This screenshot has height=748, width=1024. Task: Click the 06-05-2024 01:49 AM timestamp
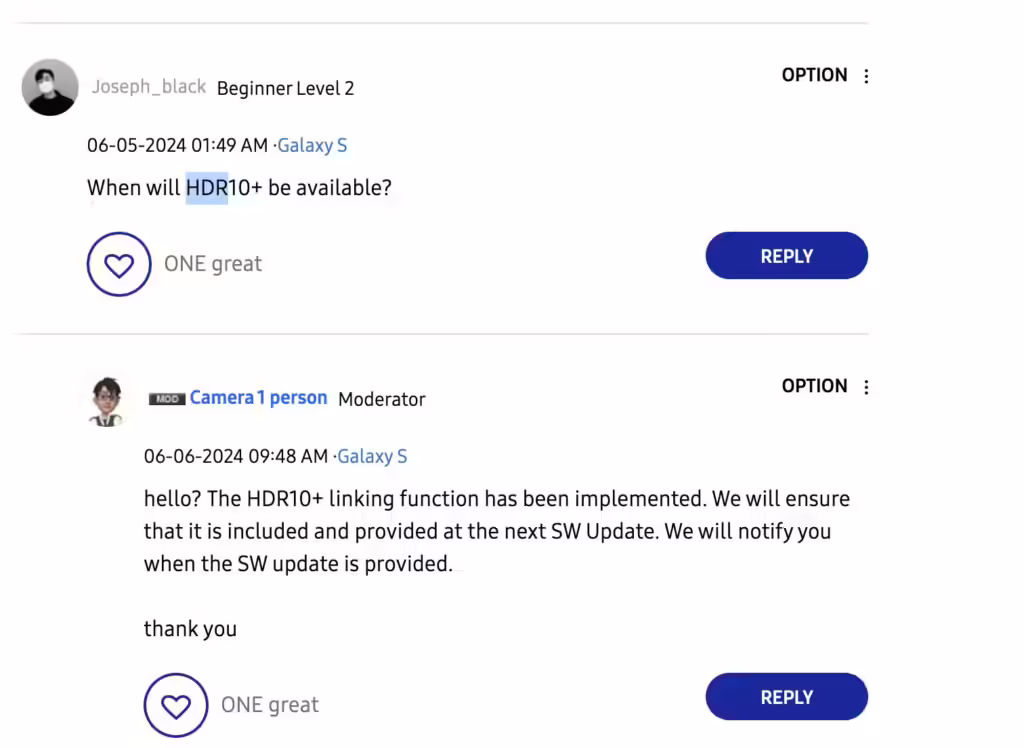177,145
